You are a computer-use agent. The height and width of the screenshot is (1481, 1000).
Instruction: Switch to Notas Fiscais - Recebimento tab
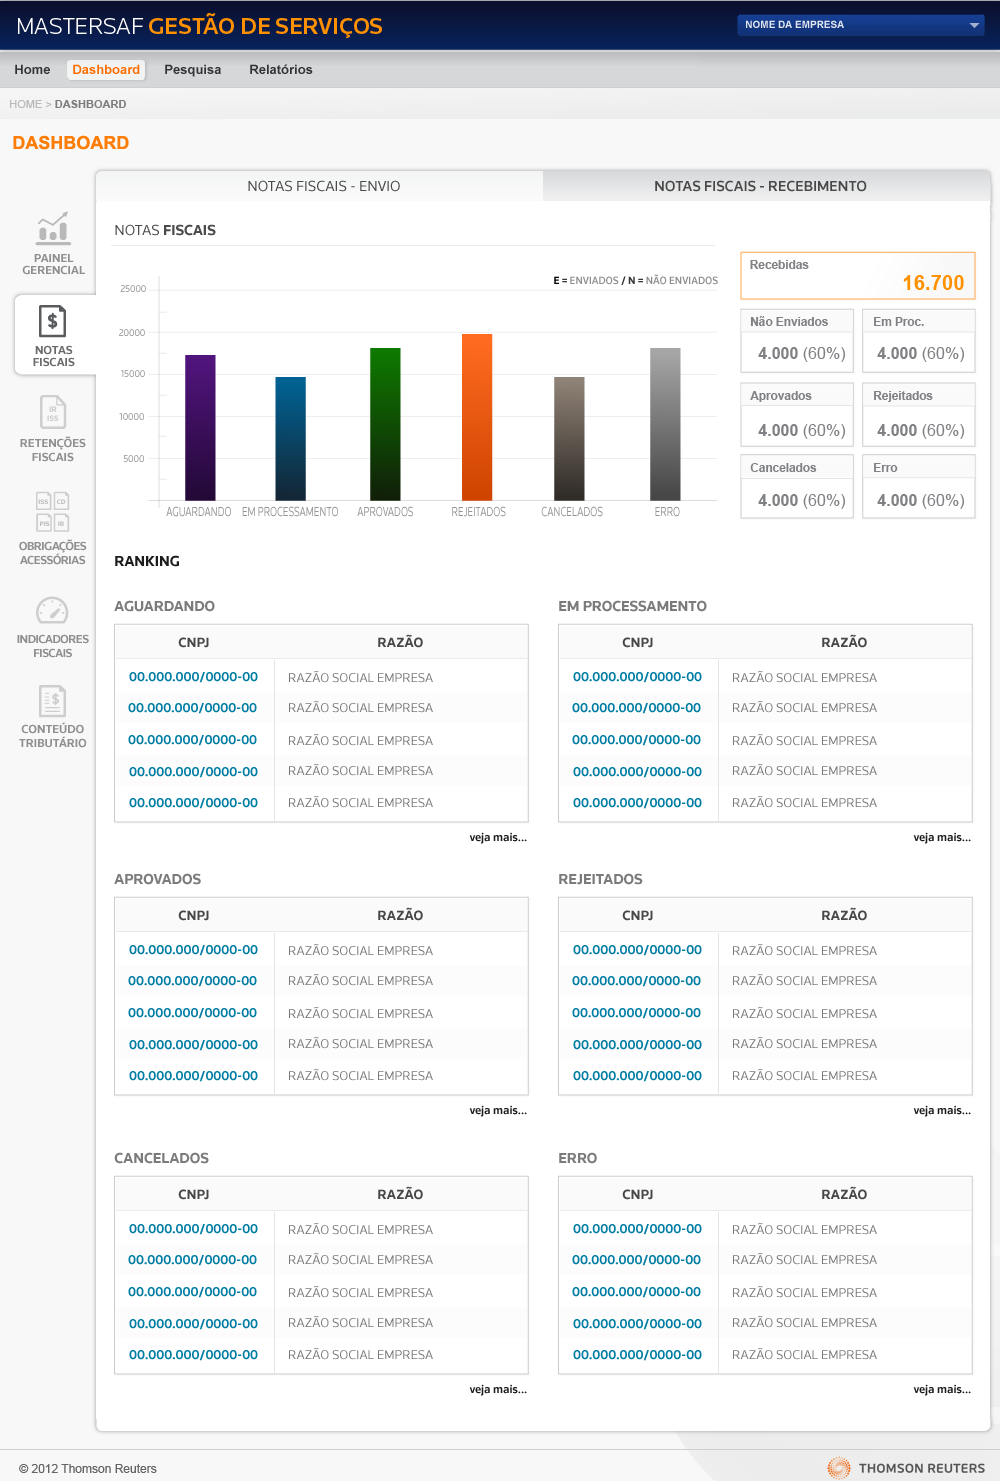pos(761,186)
